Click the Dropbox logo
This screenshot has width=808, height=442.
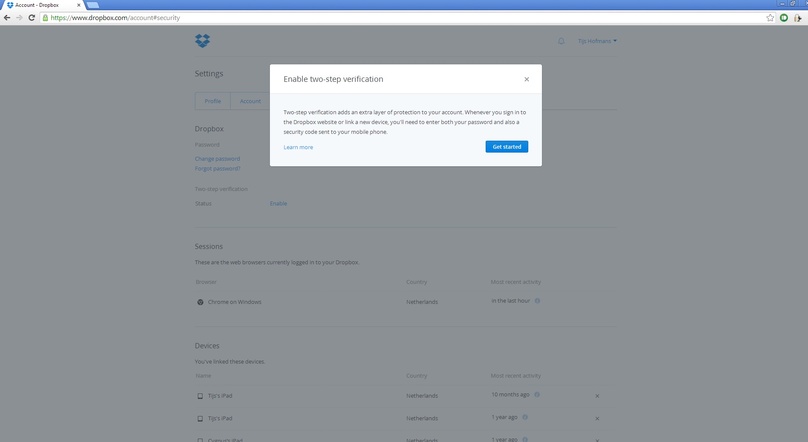click(203, 41)
